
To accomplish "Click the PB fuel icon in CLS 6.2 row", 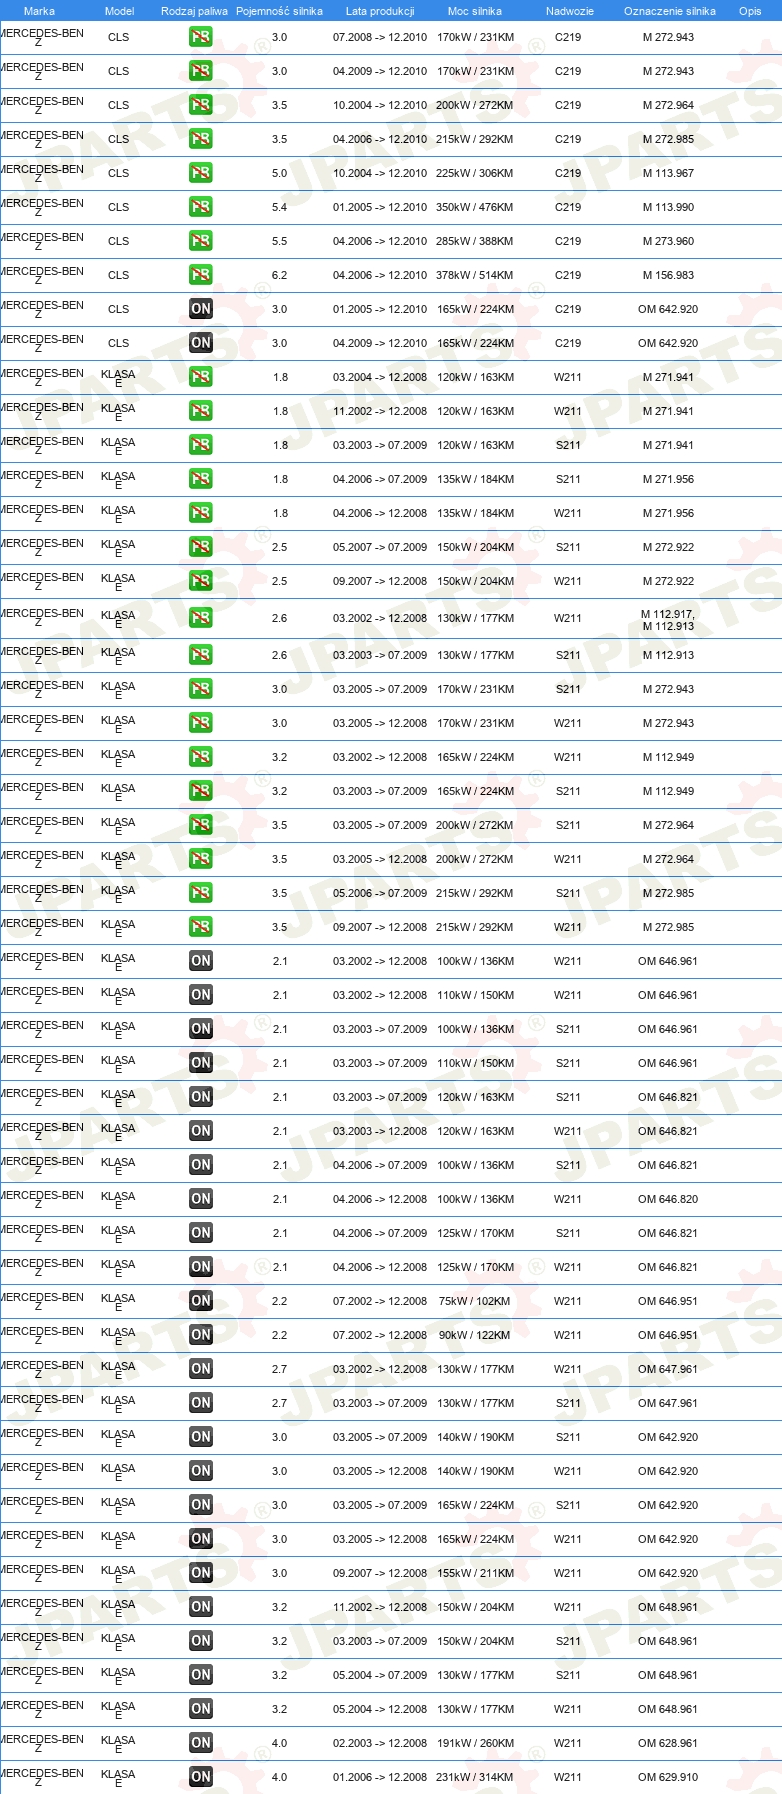I will tap(200, 275).
